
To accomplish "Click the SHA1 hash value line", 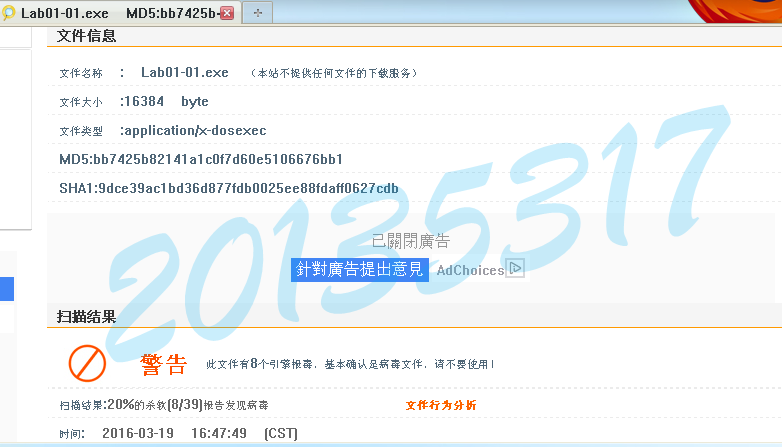I will pos(229,188).
